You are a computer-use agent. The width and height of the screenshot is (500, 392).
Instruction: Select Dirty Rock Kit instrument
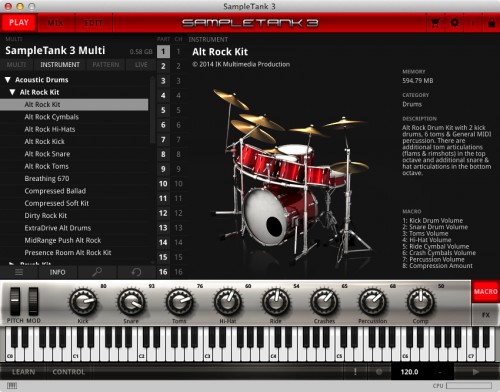click(74, 215)
